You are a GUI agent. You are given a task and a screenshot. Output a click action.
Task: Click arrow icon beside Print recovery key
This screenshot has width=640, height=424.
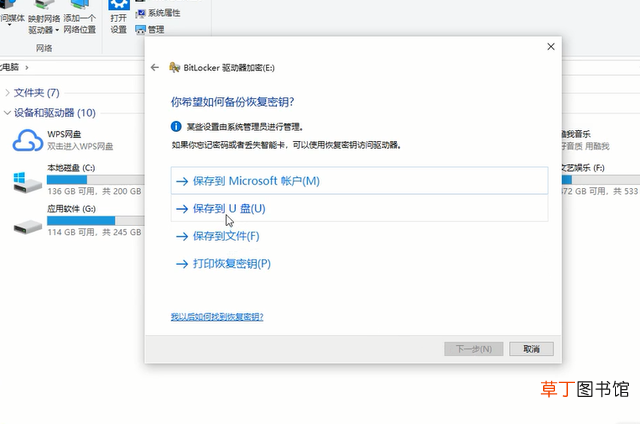[x=182, y=264]
